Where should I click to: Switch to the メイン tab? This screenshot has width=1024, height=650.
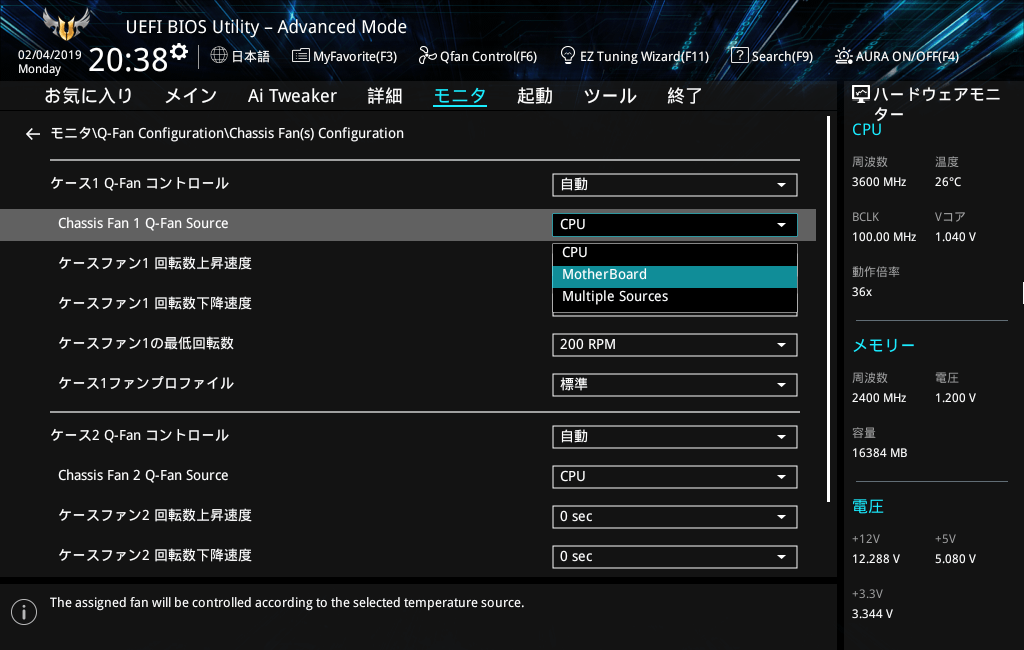[191, 96]
